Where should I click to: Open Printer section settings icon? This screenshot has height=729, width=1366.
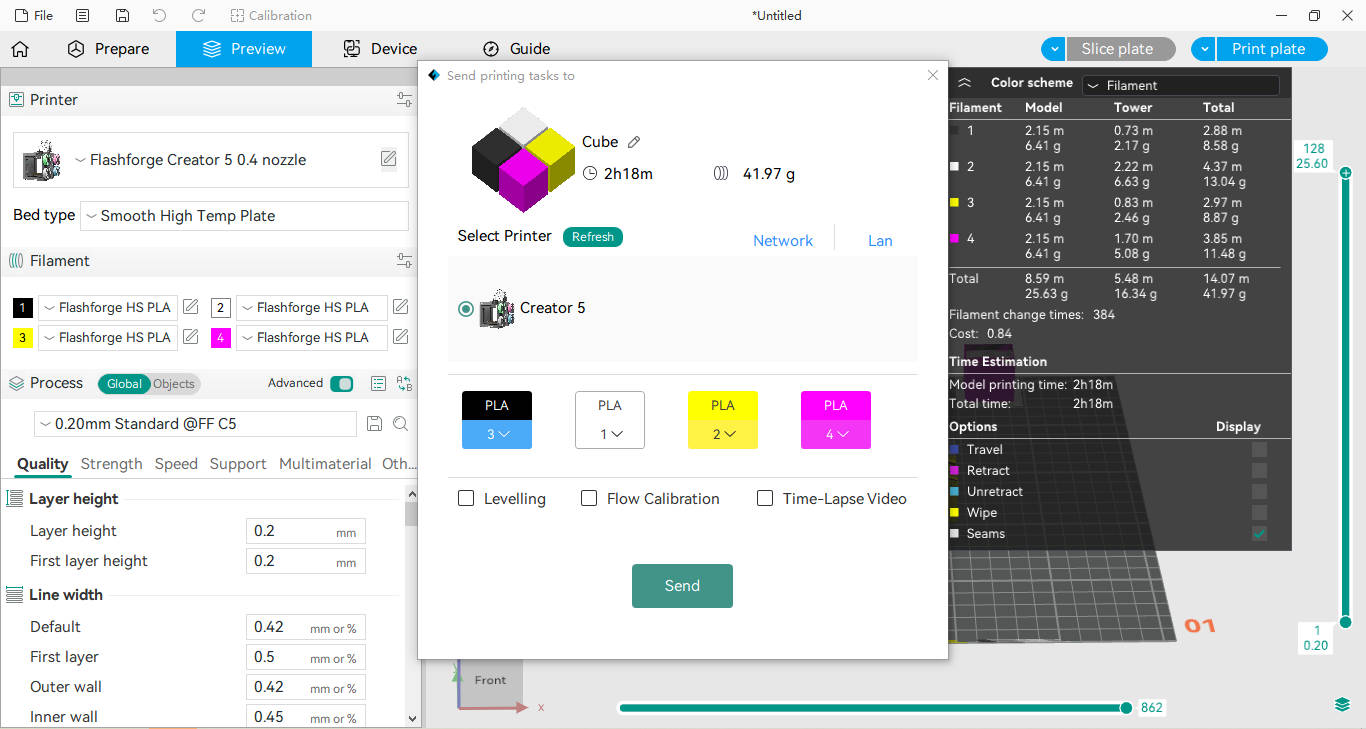pos(404,100)
